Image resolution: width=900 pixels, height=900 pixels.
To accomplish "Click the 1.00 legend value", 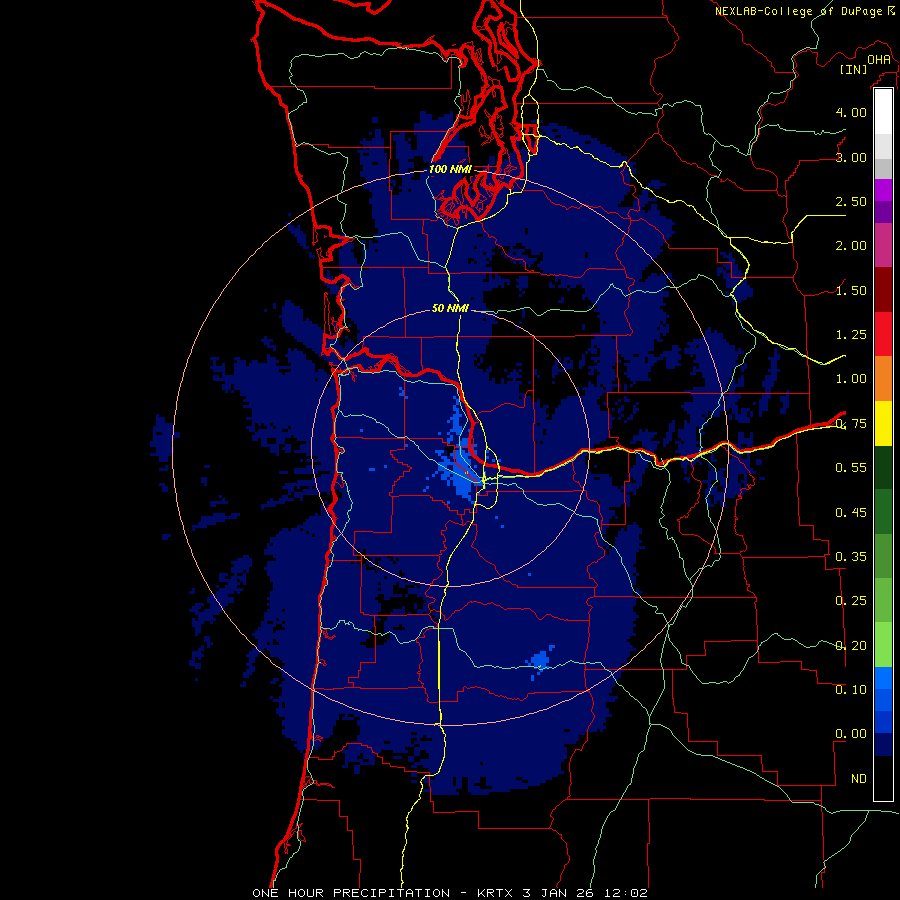I will tap(851, 379).
